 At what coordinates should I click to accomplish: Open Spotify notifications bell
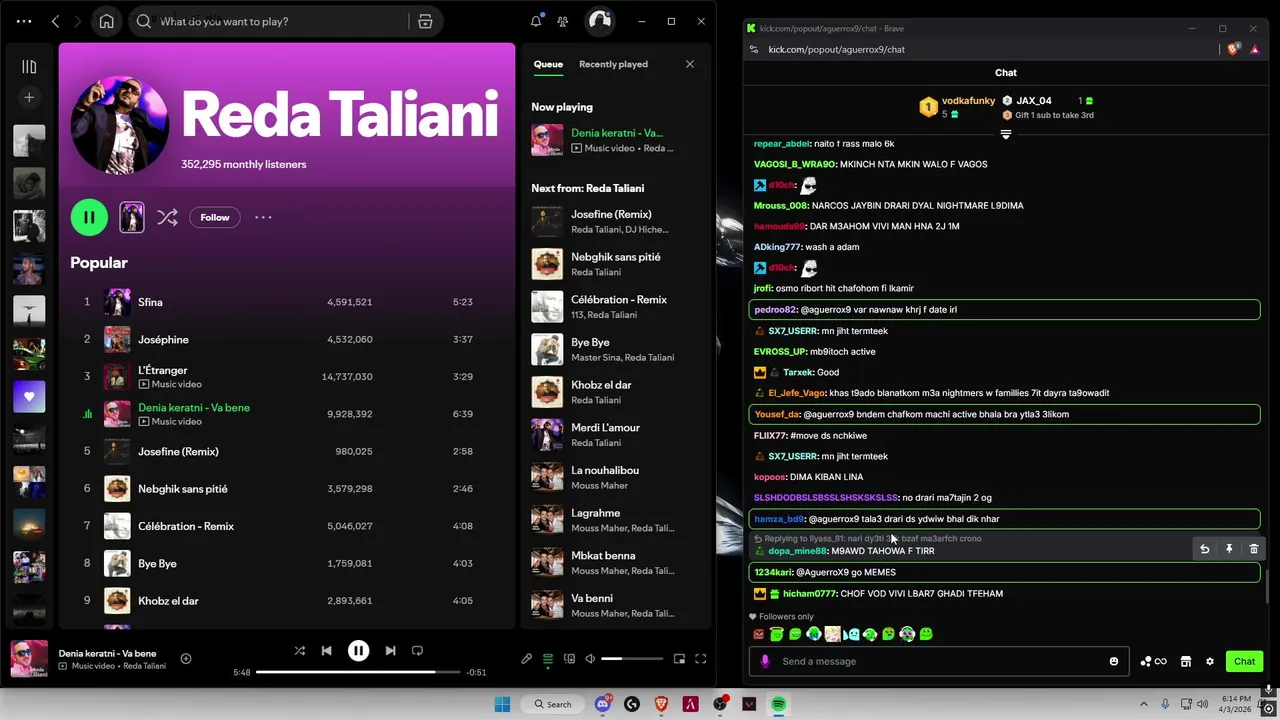click(536, 21)
